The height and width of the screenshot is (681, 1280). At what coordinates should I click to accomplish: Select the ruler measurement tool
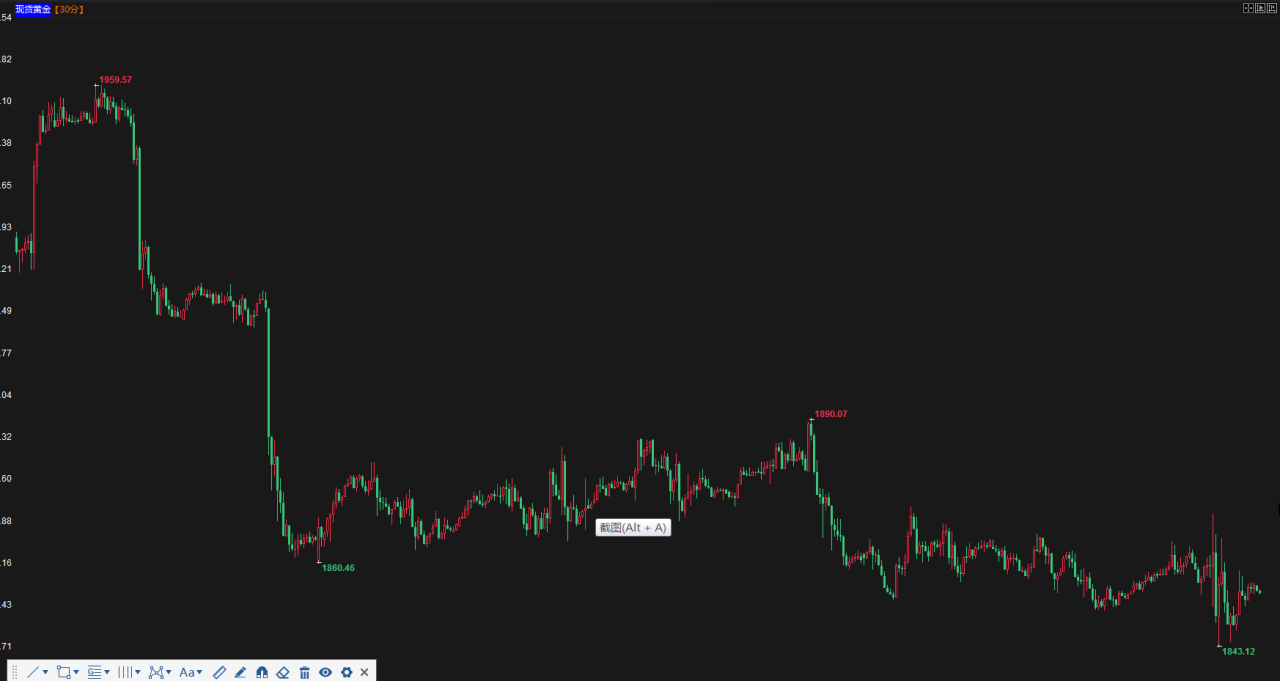click(220, 672)
